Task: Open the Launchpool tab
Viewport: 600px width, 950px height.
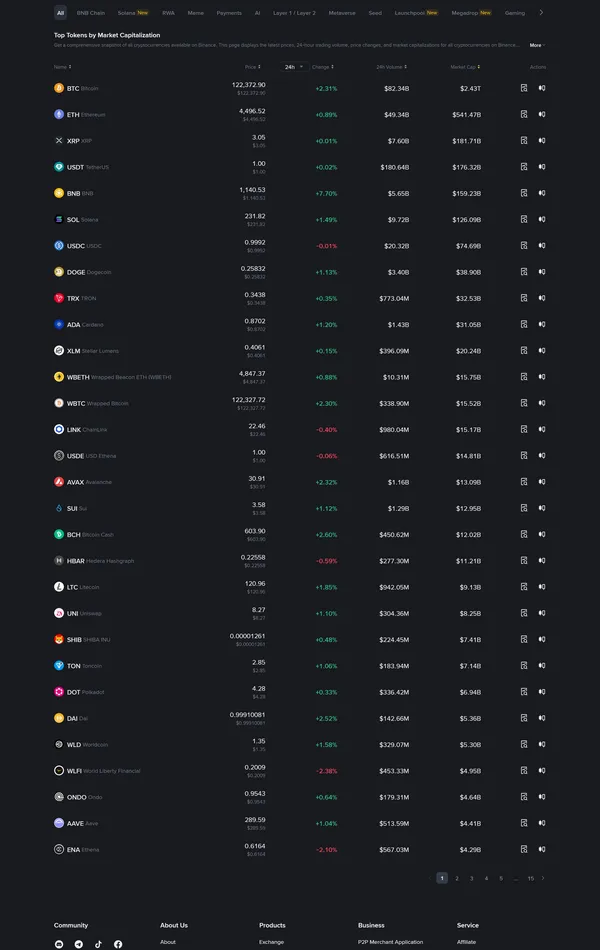Action: 412,13
